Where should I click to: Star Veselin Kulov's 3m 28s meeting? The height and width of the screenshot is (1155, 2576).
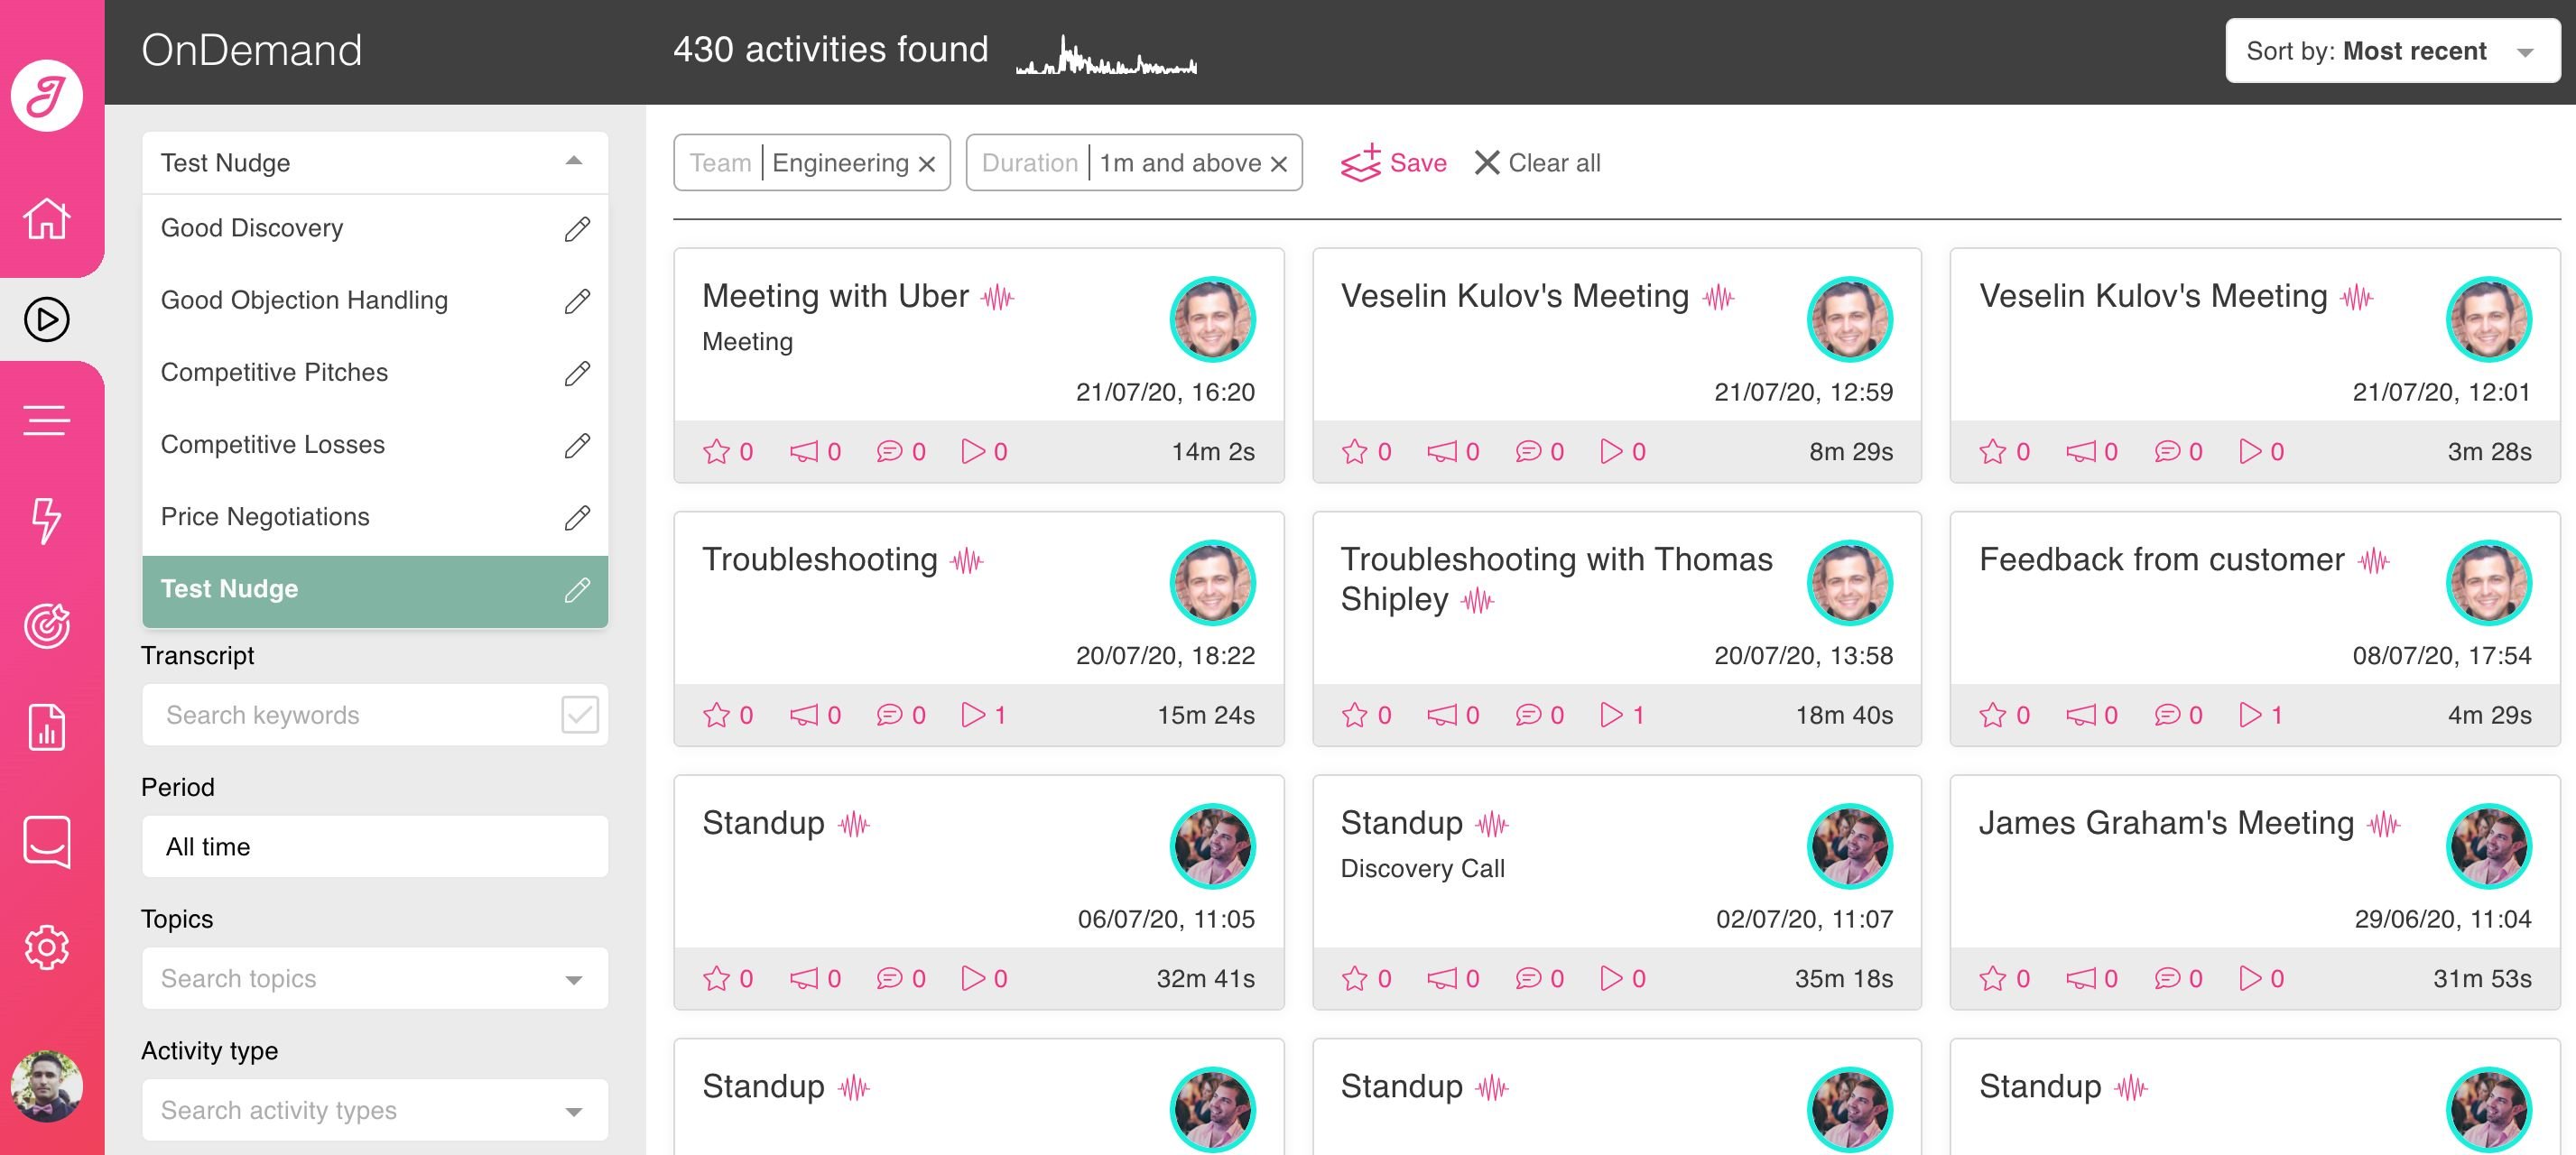pos(1992,452)
